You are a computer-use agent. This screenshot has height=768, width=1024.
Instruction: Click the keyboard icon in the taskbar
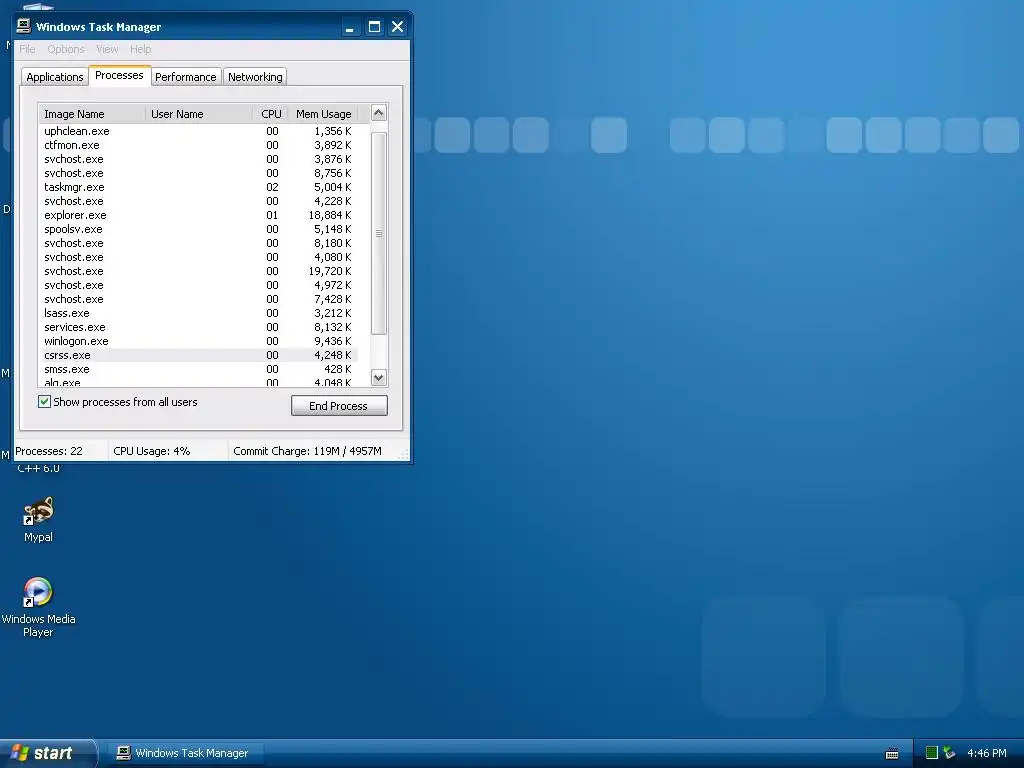pos(891,754)
